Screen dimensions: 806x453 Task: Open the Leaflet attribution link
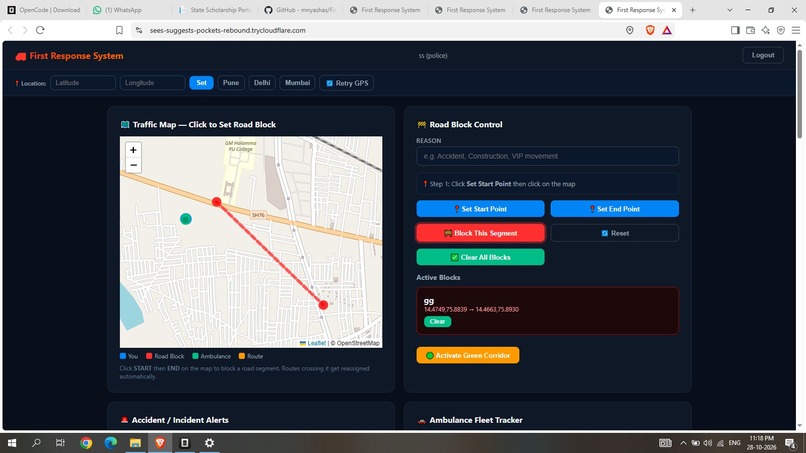point(317,343)
